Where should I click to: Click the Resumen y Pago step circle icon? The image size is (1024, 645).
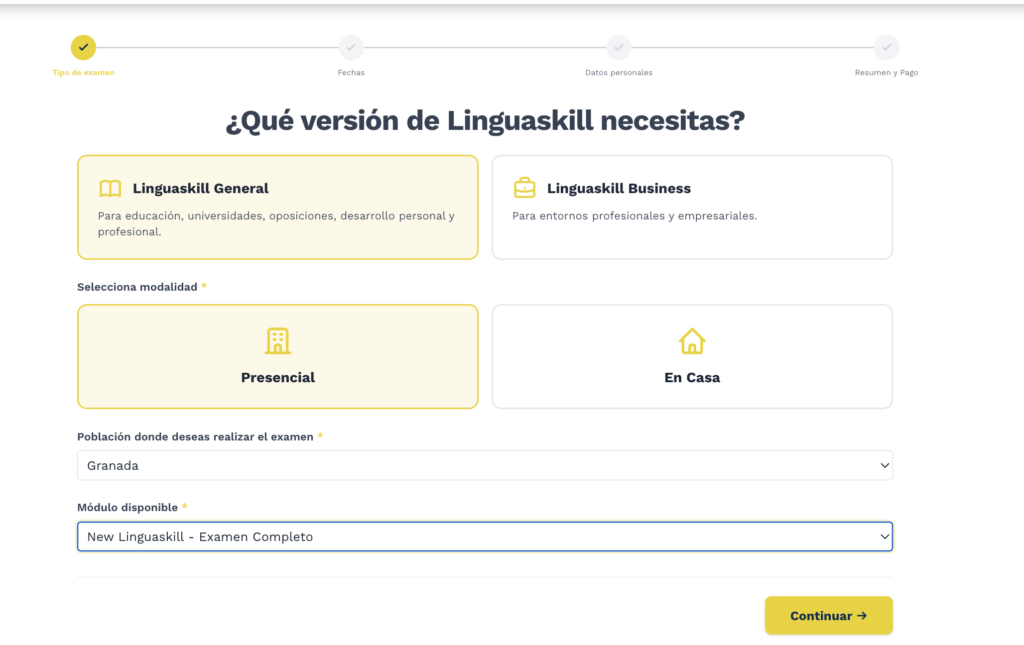886,47
